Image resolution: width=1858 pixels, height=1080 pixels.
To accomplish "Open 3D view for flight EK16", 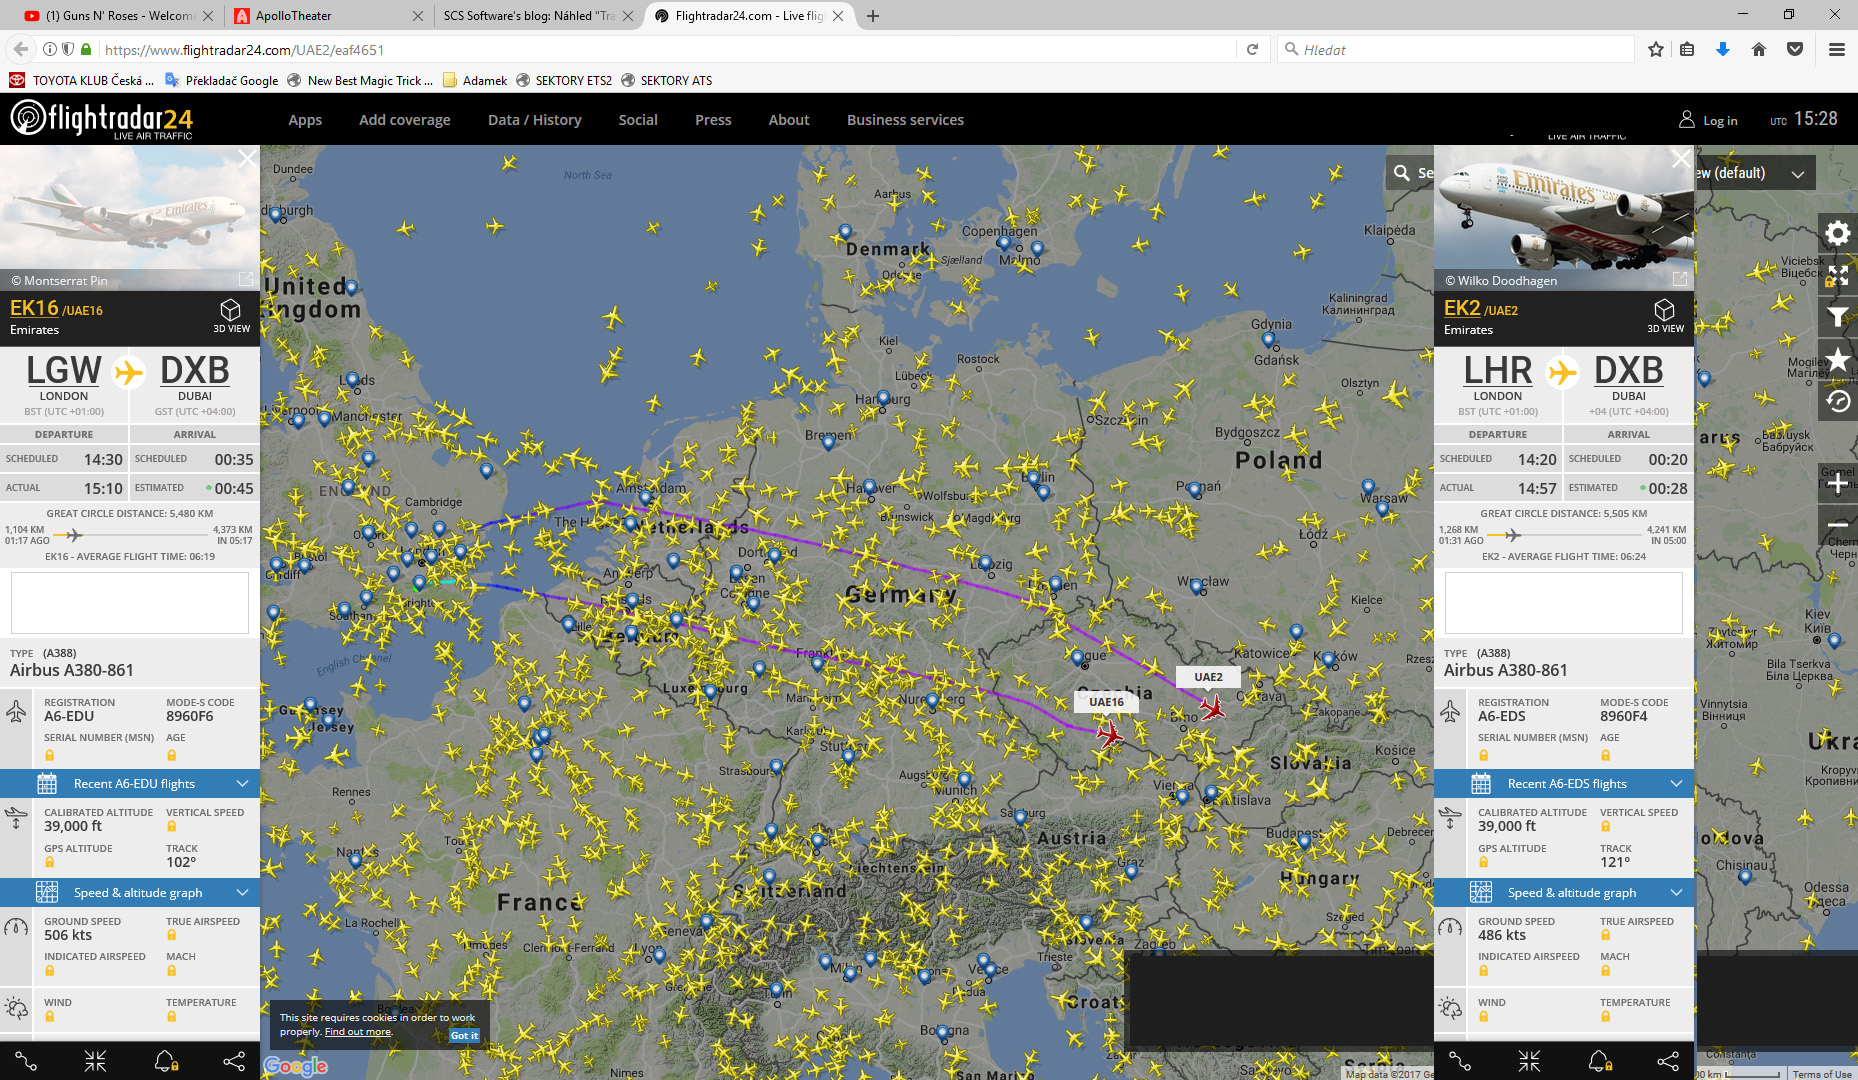I will (231, 315).
